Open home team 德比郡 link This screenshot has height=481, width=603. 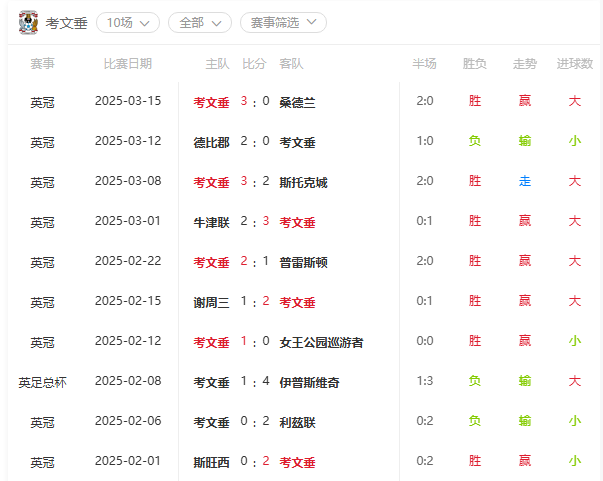(x=212, y=143)
